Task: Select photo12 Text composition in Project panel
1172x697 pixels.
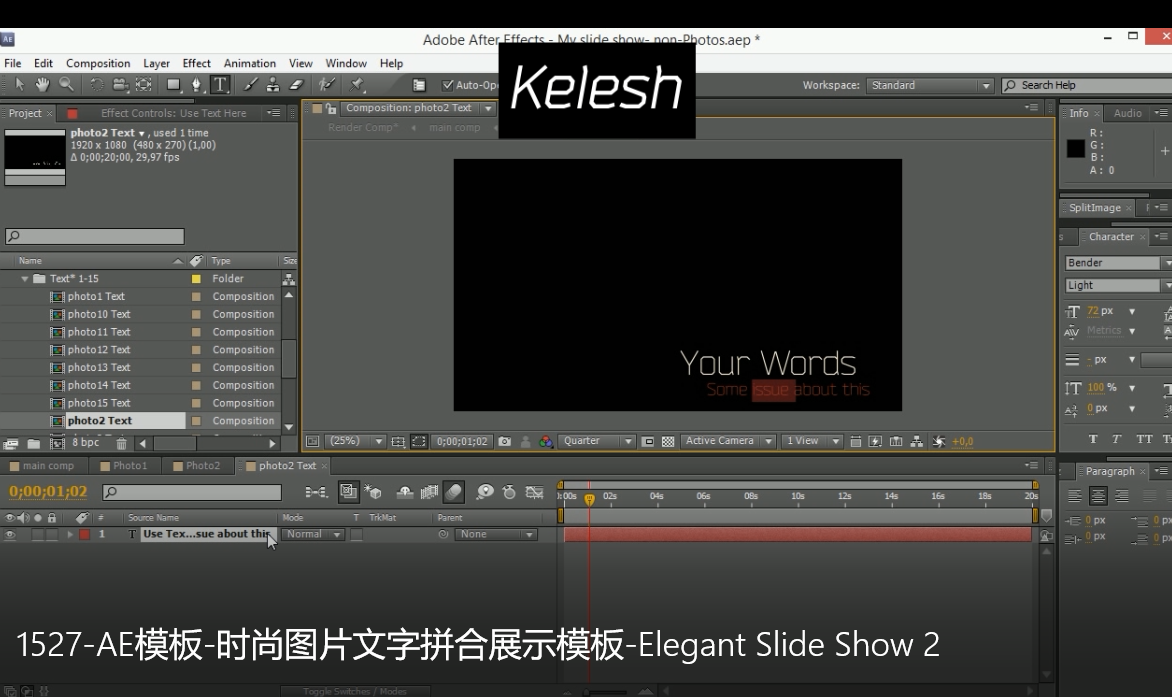Action: pos(99,350)
